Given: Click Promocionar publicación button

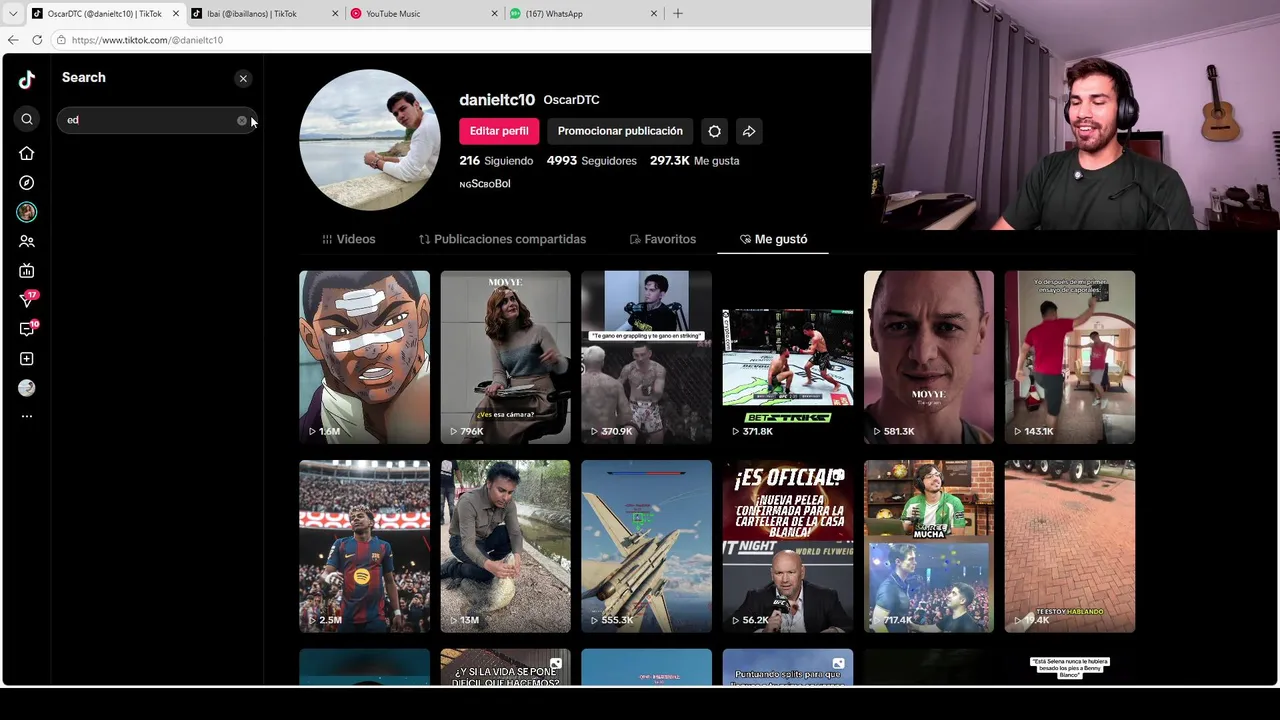Looking at the screenshot, I should coord(620,131).
